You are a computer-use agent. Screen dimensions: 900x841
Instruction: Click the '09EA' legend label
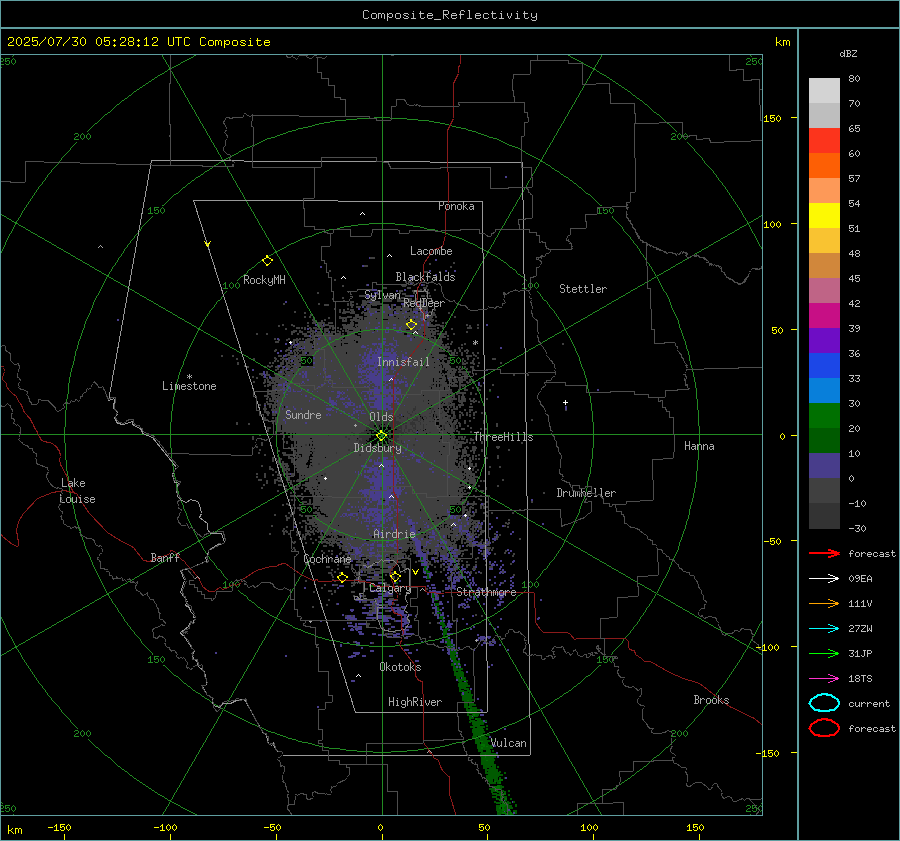[860, 579]
